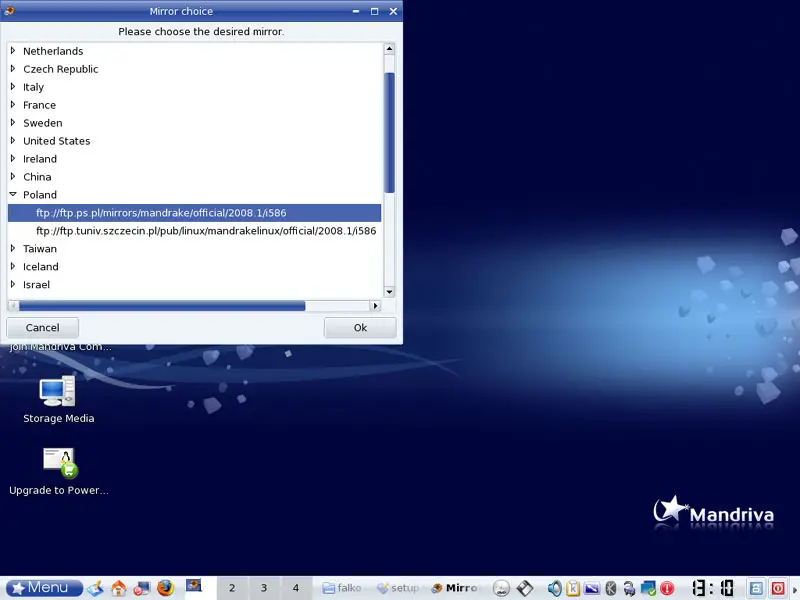Expand the Israel mirror group

coord(13,284)
